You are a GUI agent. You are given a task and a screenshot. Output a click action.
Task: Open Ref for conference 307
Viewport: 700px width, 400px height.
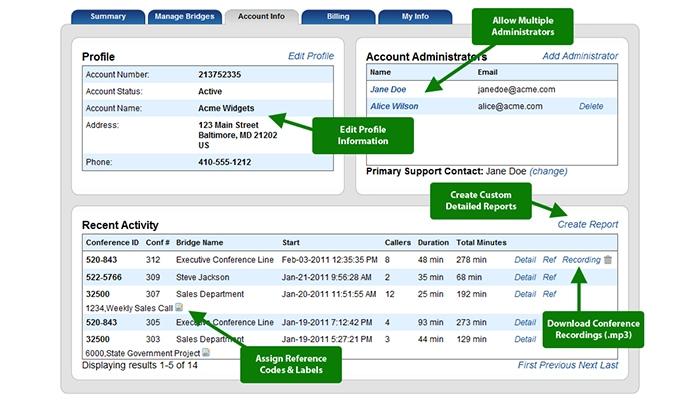549,294
